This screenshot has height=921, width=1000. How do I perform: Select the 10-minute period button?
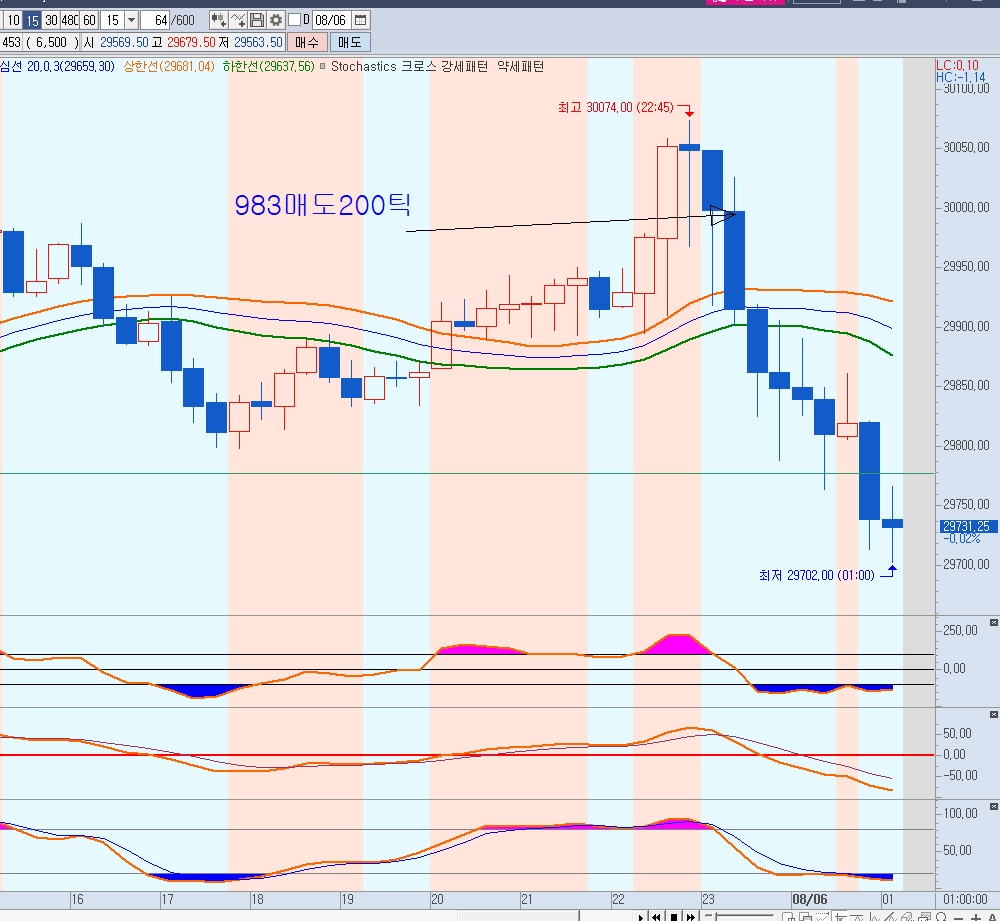(x=13, y=20)
